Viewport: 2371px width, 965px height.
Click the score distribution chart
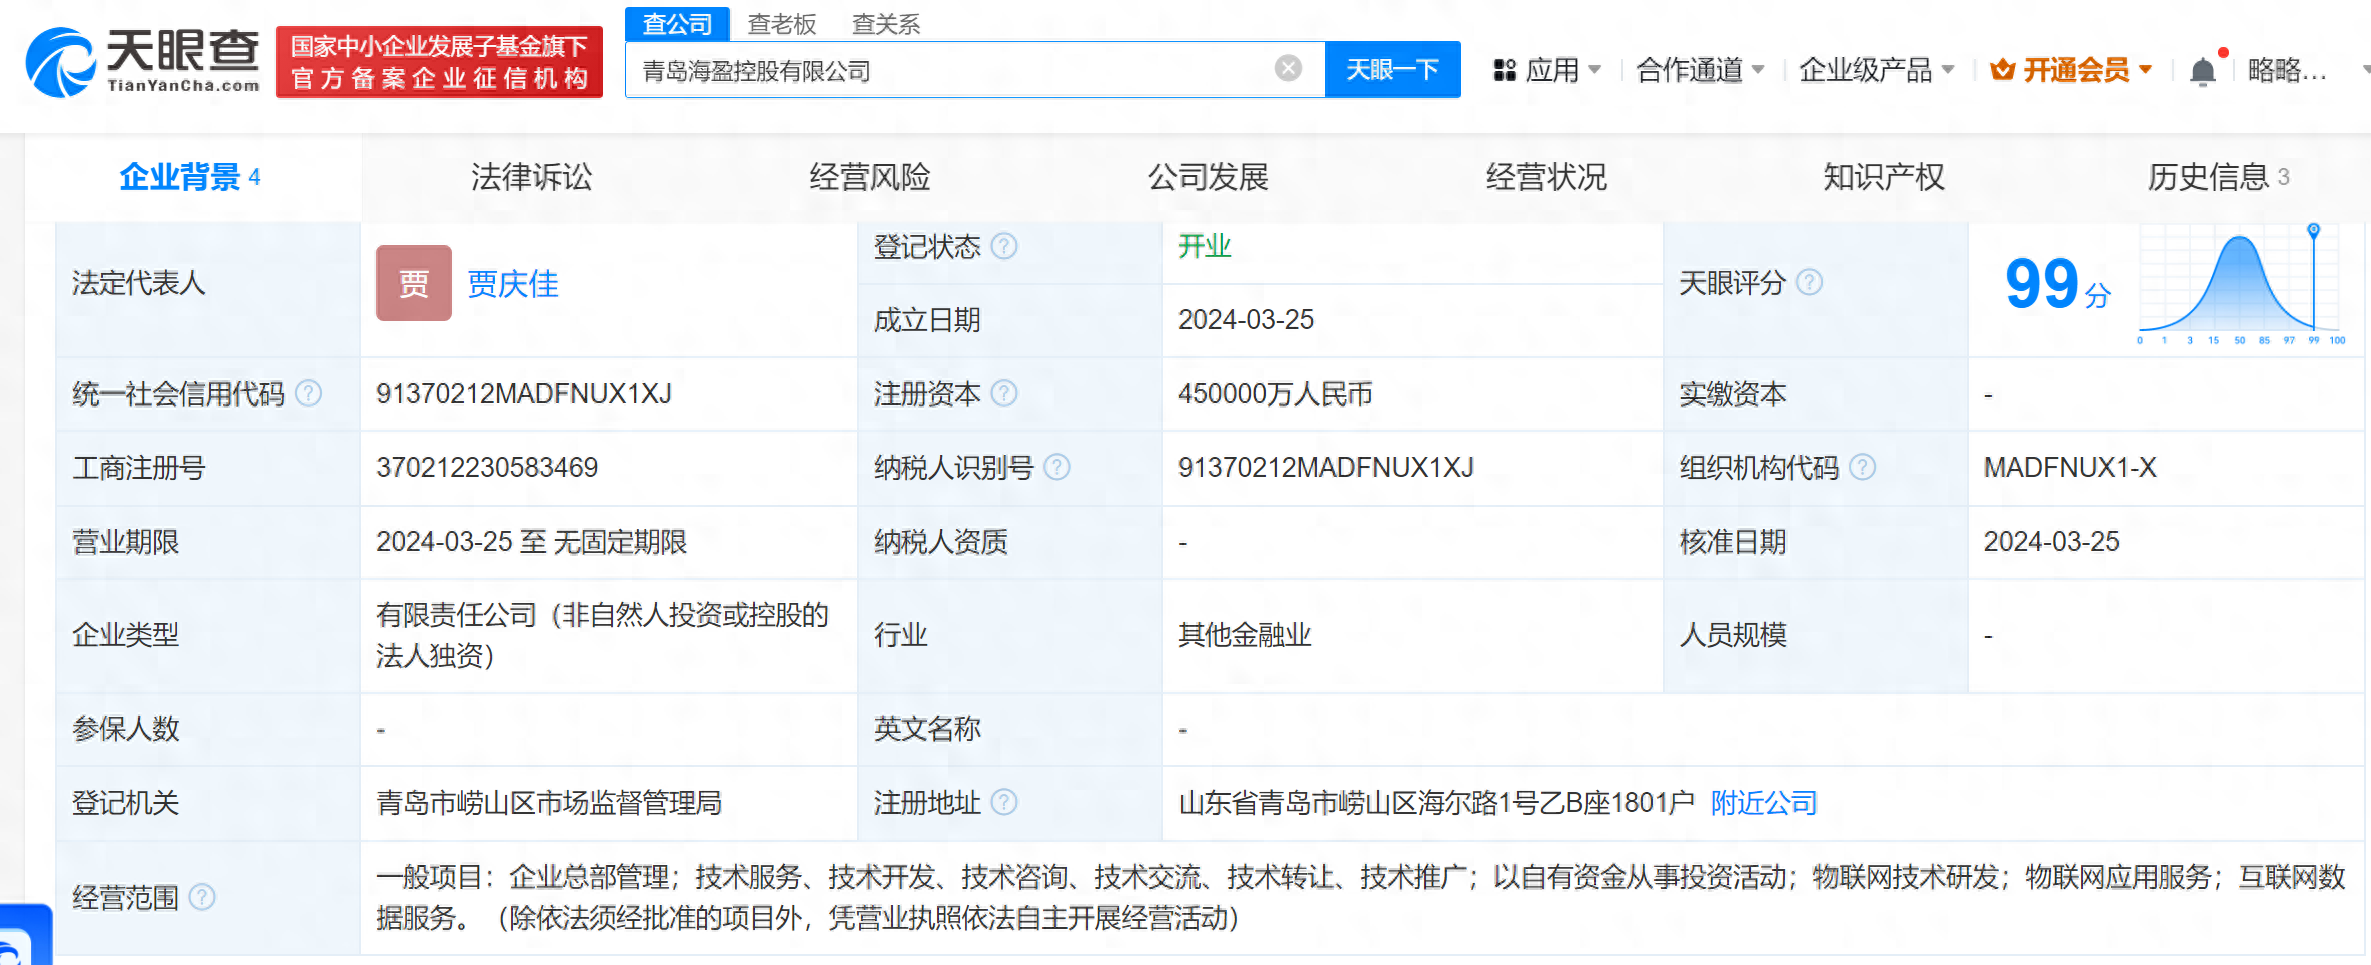(x=2240, y=286)
